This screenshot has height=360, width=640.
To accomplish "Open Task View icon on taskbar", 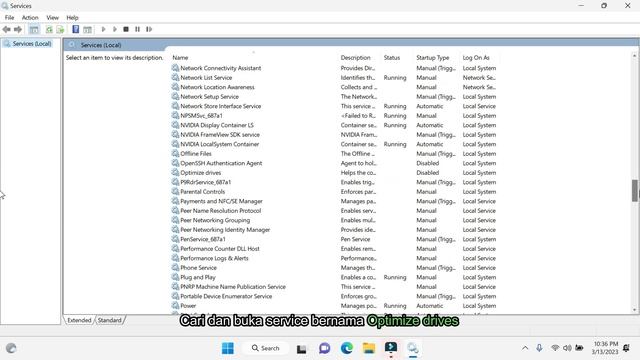I will click(x=302, y=349).
